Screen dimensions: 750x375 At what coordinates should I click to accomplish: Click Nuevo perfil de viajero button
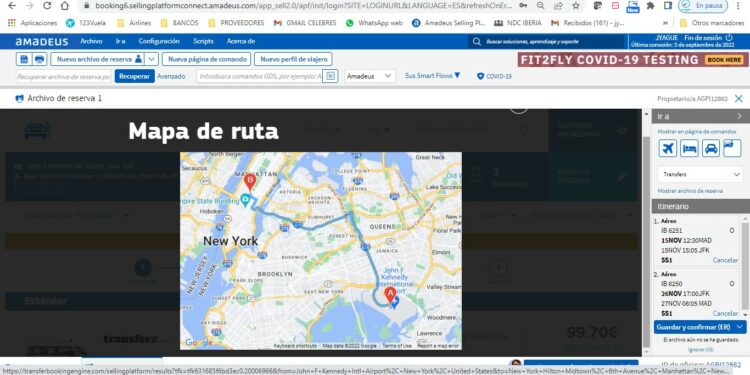coord(293,59)
